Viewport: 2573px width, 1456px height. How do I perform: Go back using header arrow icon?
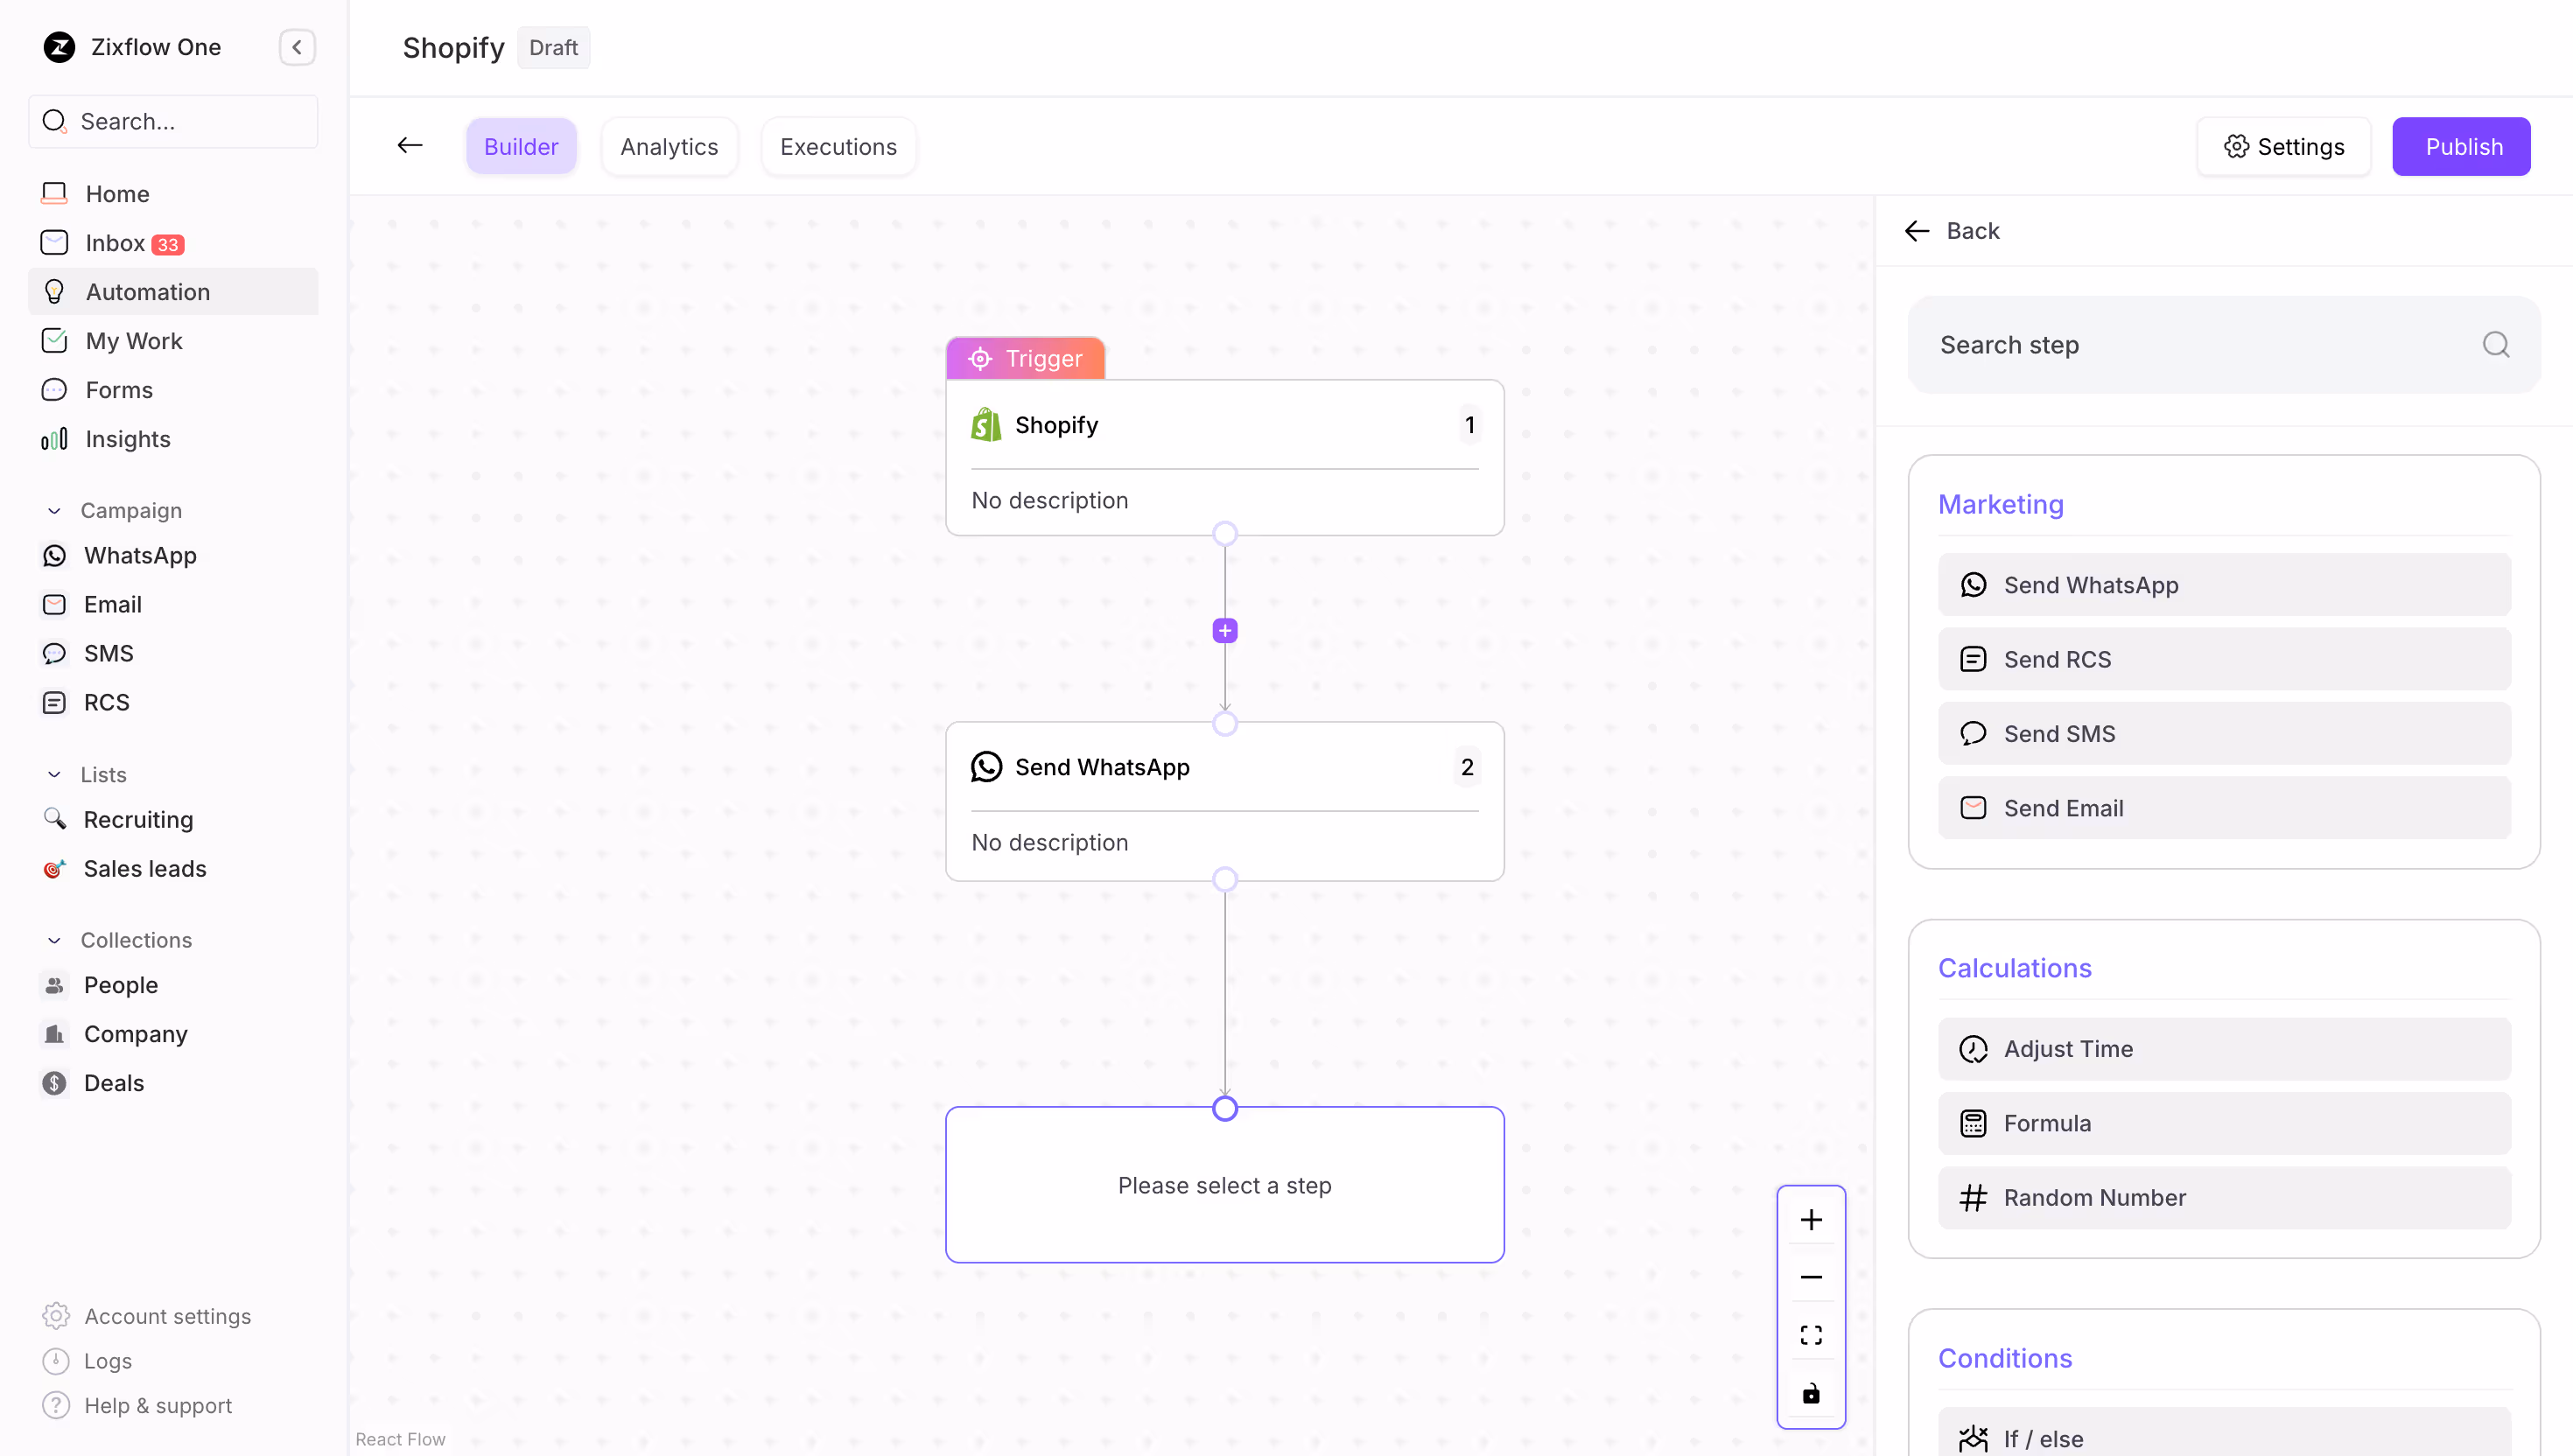pos(410,146)
